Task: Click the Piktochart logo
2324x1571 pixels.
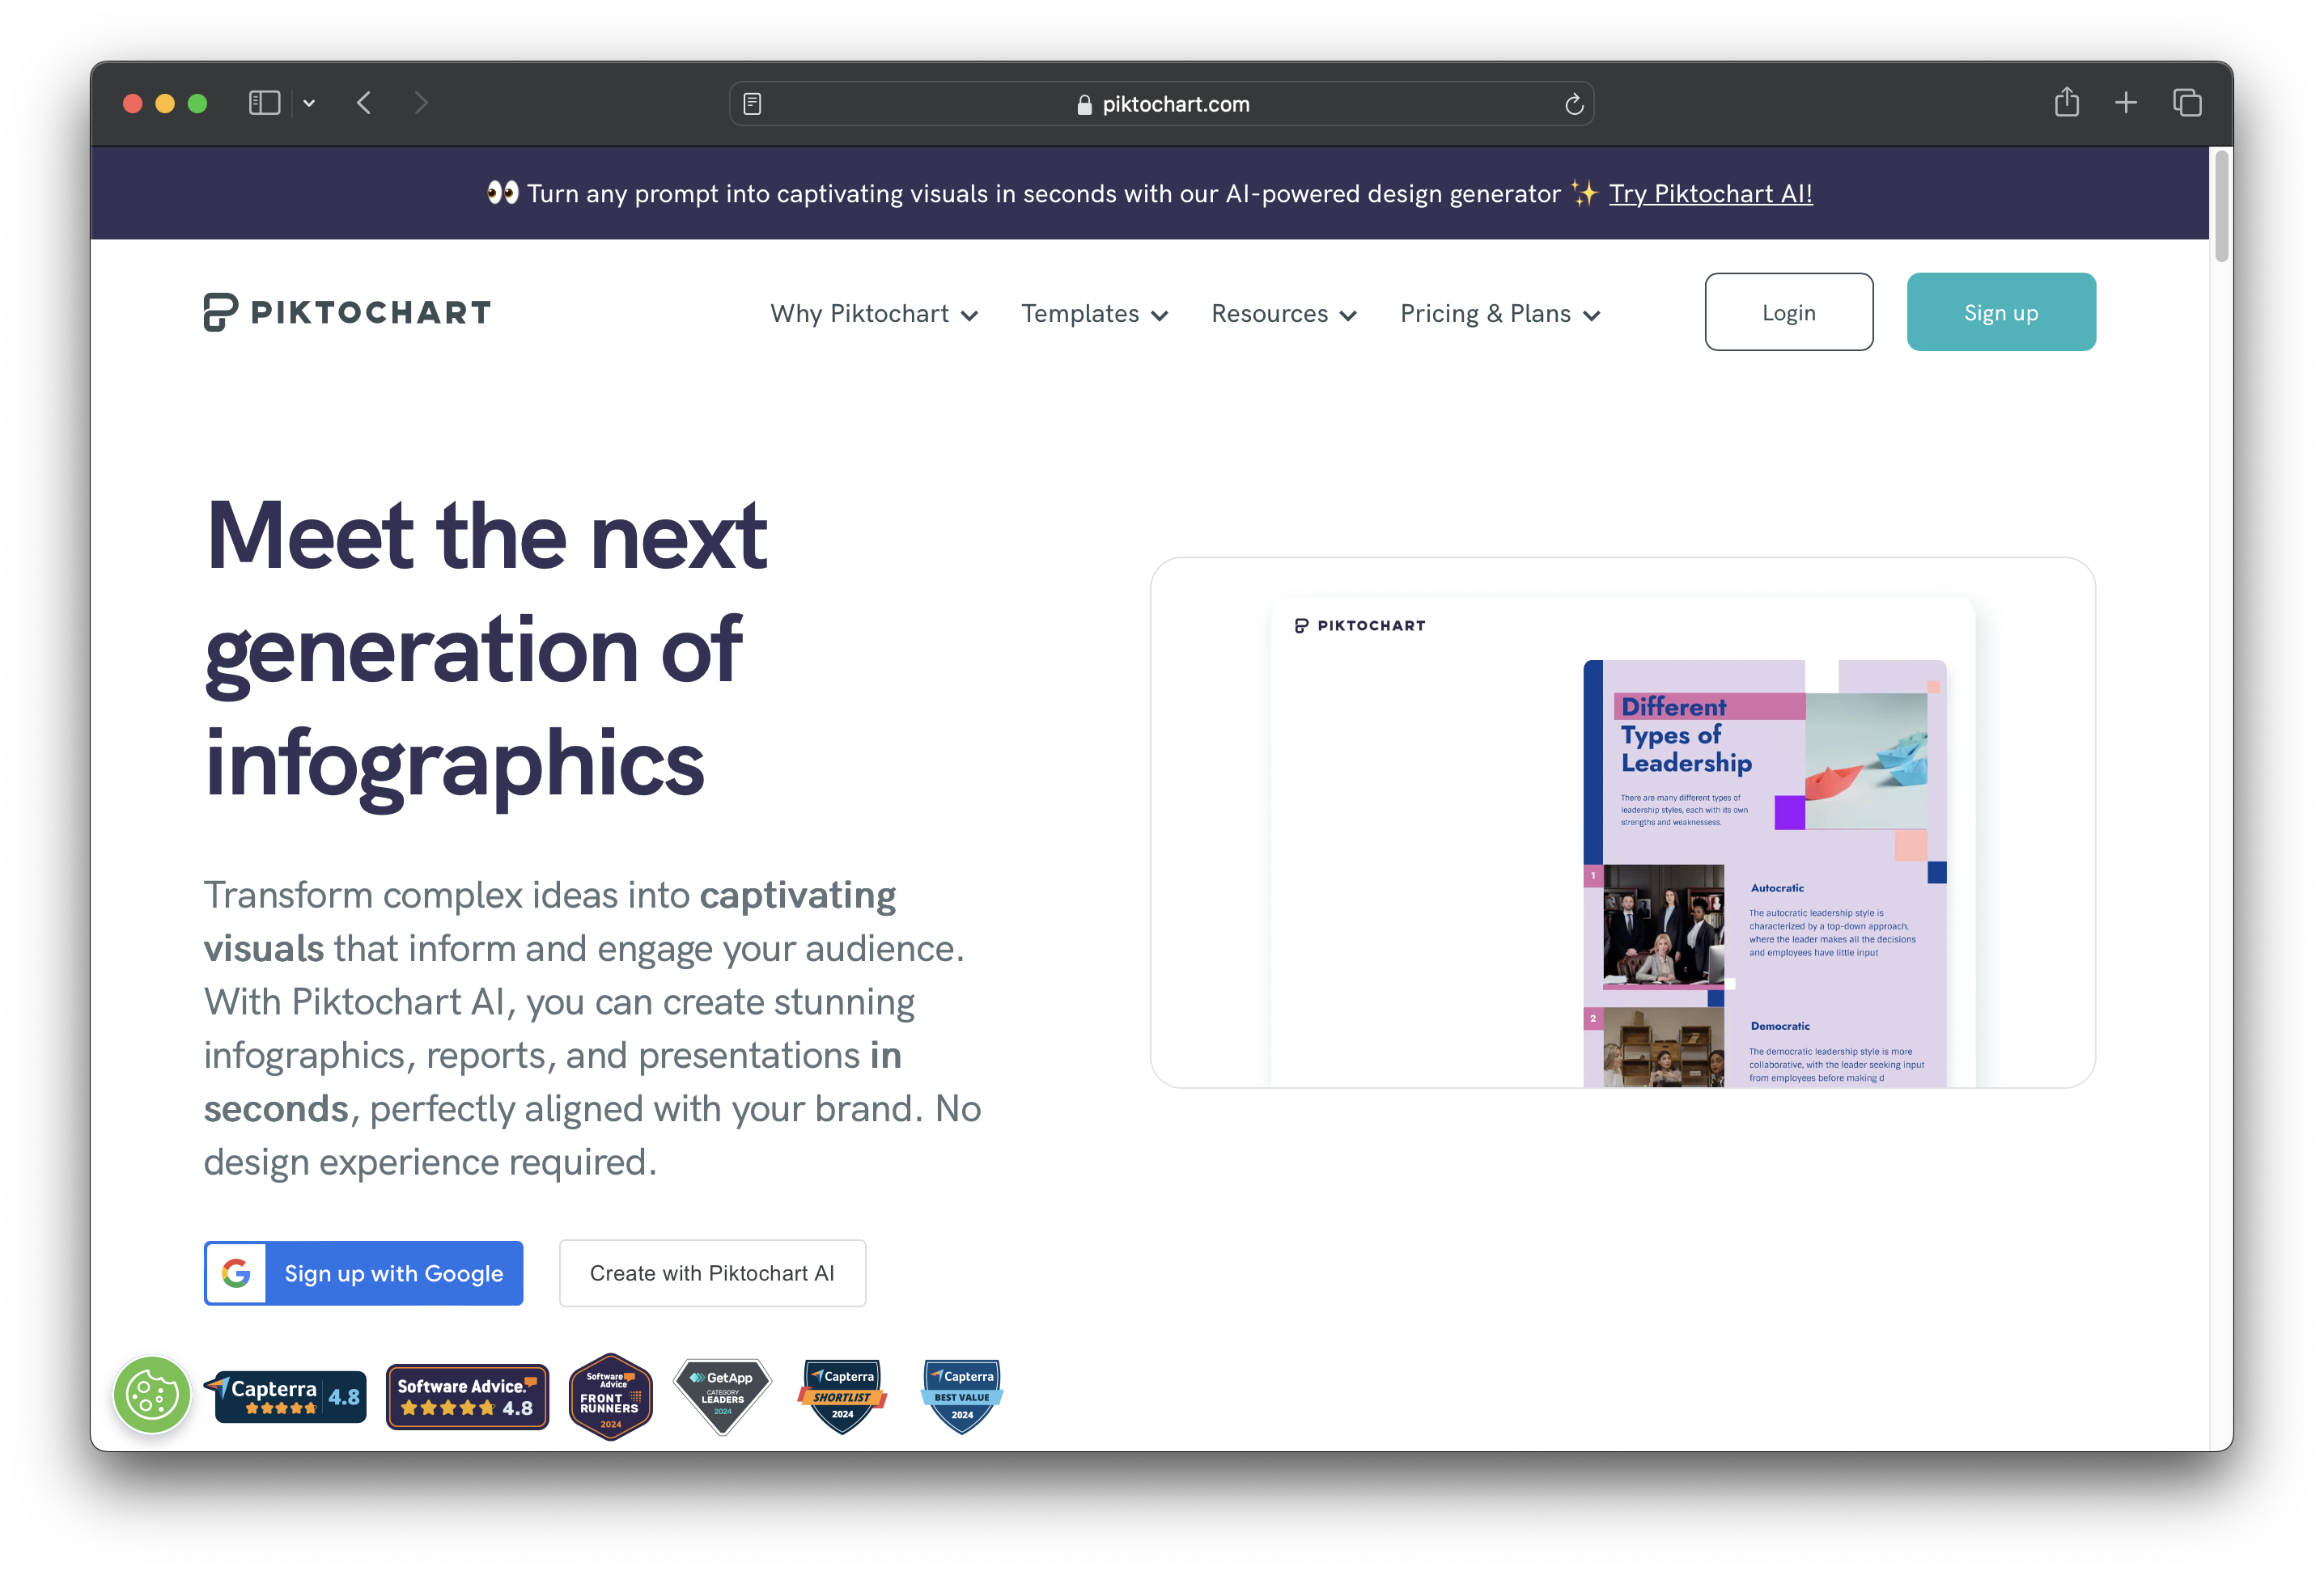Action: tap(347, 312)
